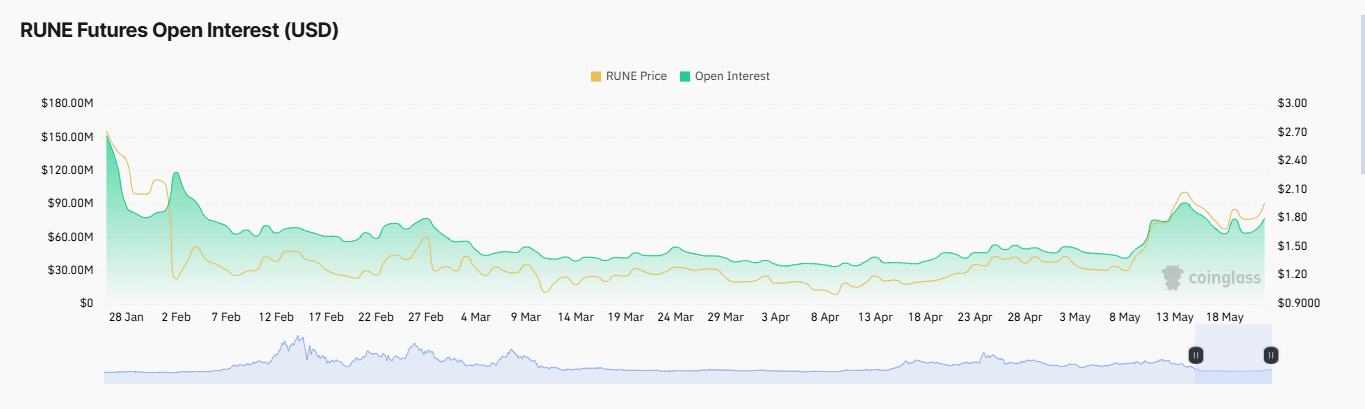Click the RUNE Futures Open Interest title
This screenshot has height=409, width=1365.
pyautogui.click(x=179, y=30)
